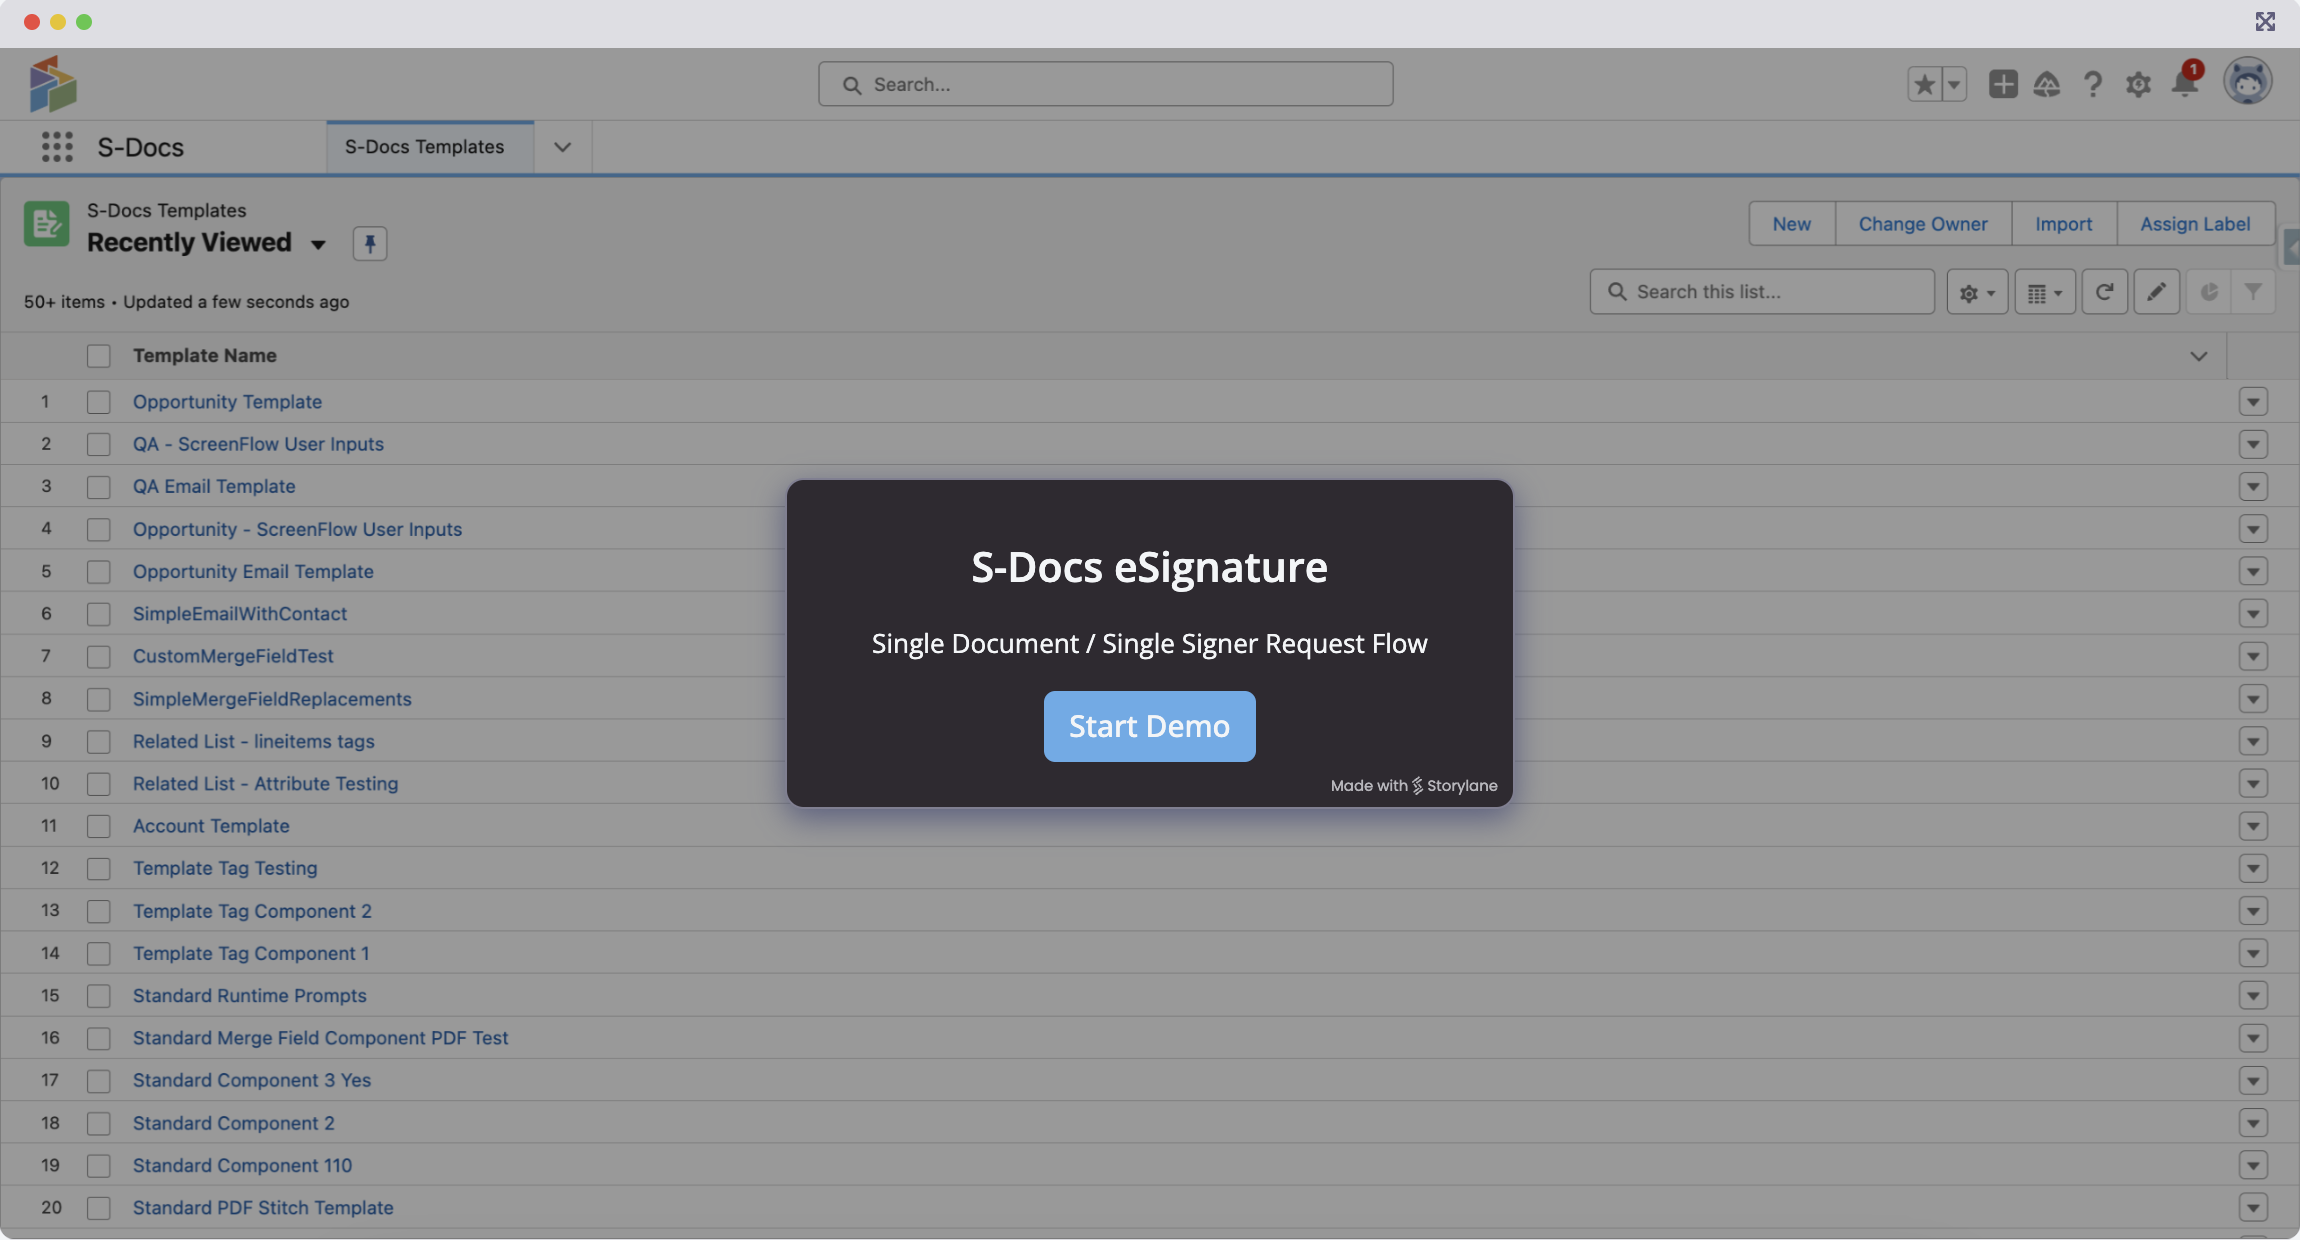Click the favorites star icon
Image resolution: width=2300 pixels, height=1240 pixels.
coord(1924,84)
